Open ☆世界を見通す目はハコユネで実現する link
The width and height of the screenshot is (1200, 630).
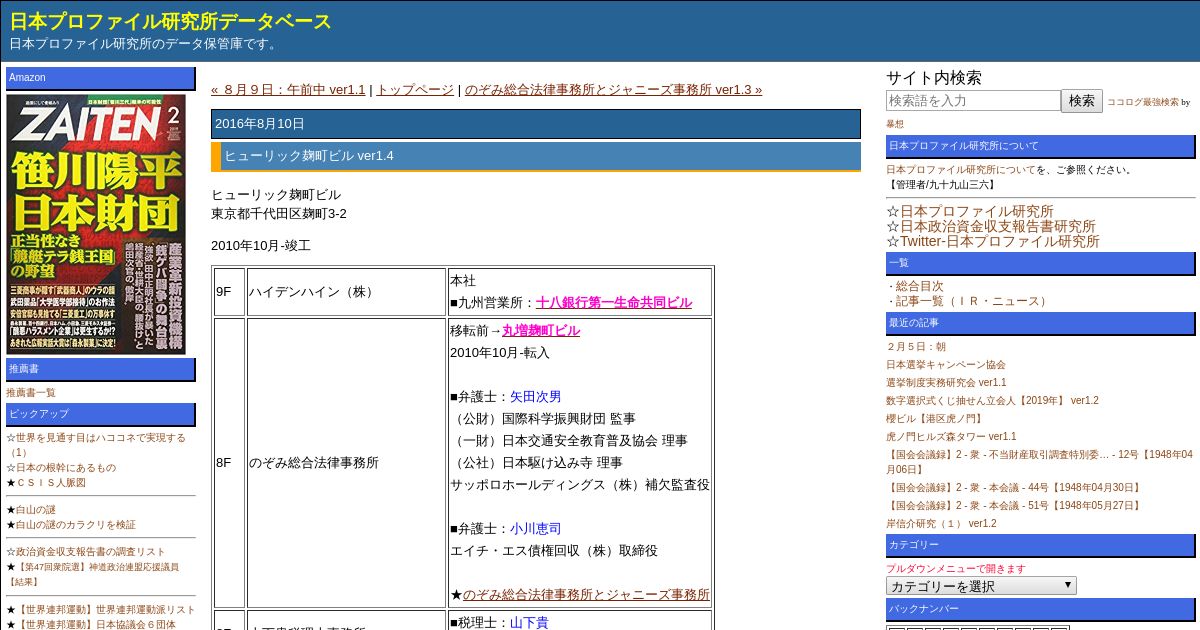pyautogui.click(x=95, y=445)
